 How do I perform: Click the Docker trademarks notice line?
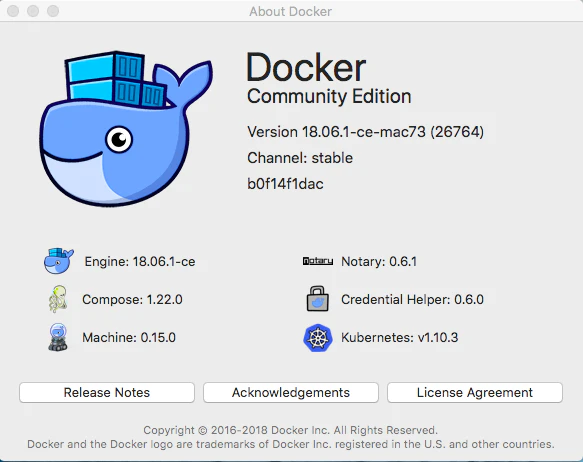coord(291,444)
